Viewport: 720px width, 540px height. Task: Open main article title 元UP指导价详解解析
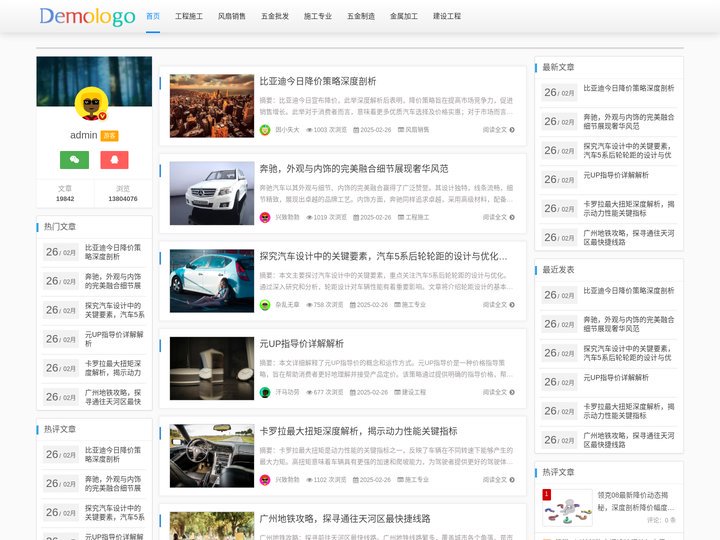[x=301, y=344]
